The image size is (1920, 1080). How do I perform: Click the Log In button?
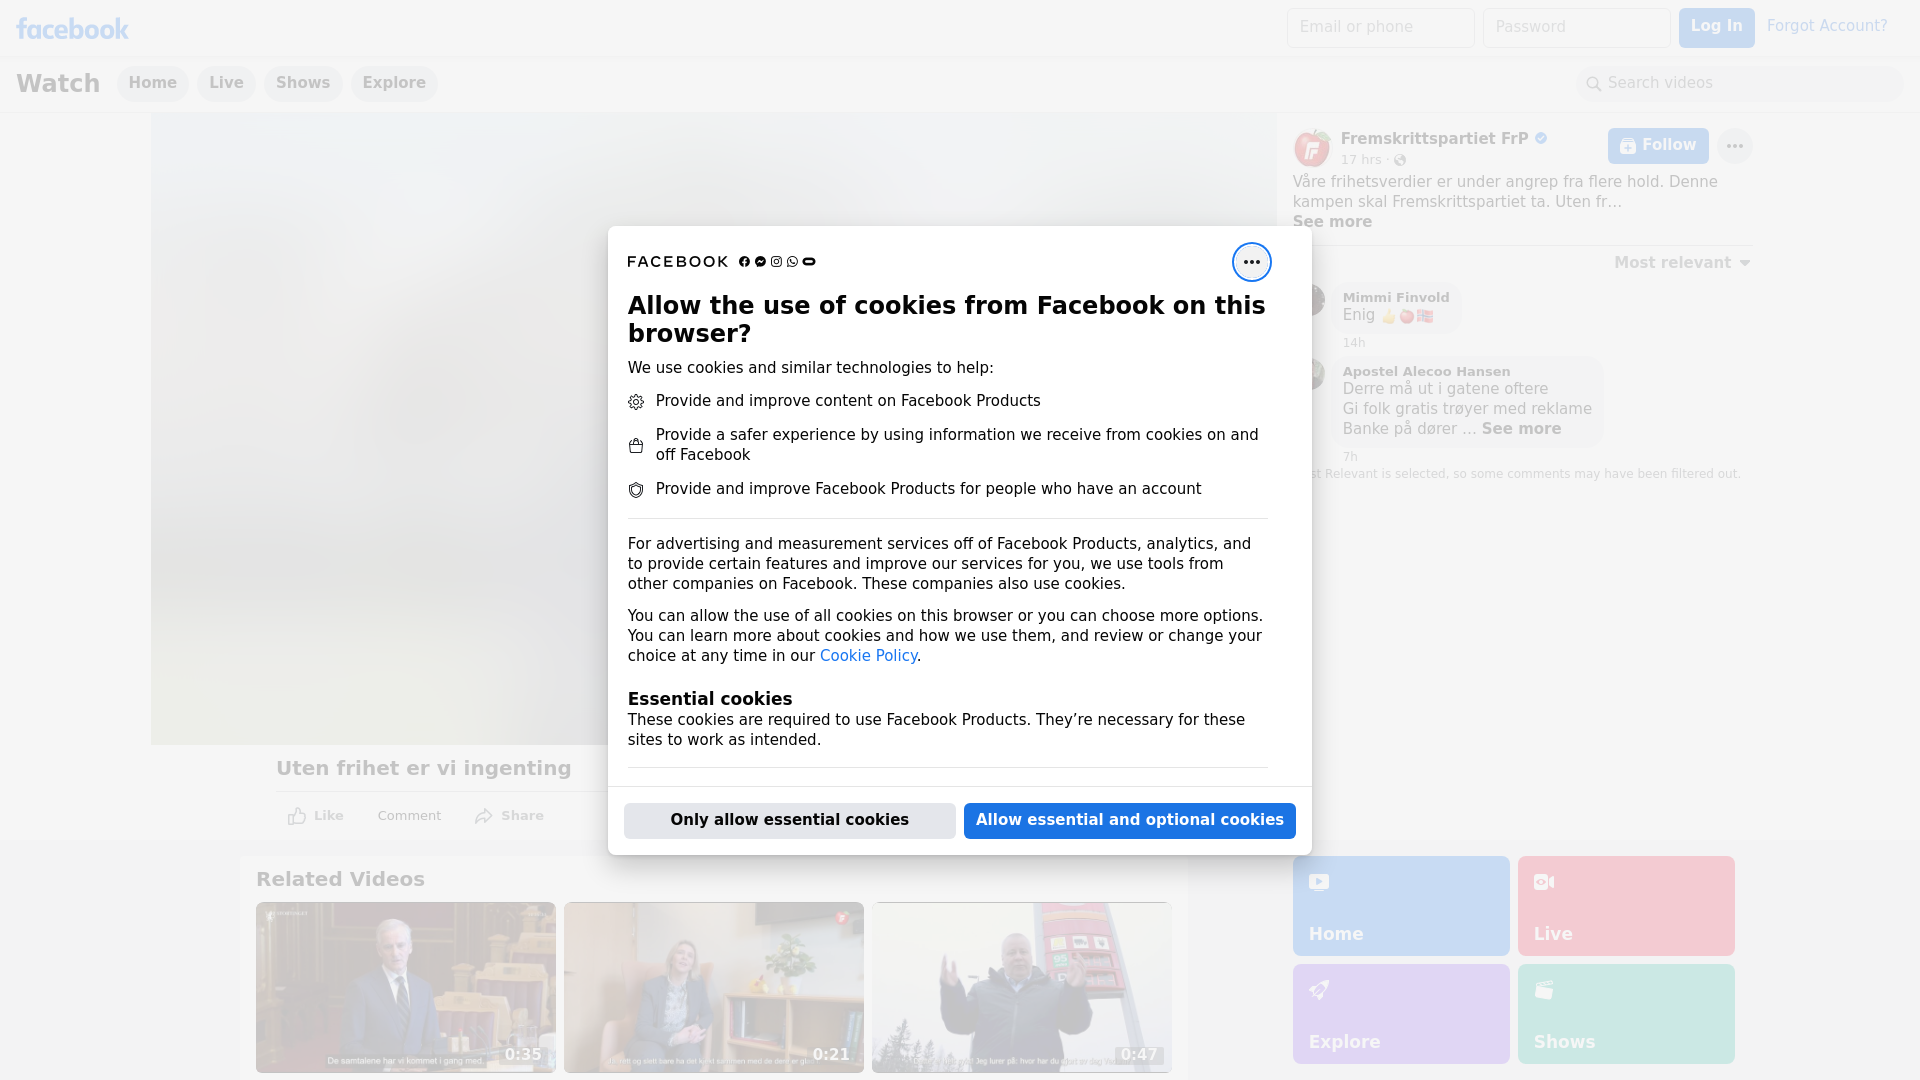(1716, 27)
